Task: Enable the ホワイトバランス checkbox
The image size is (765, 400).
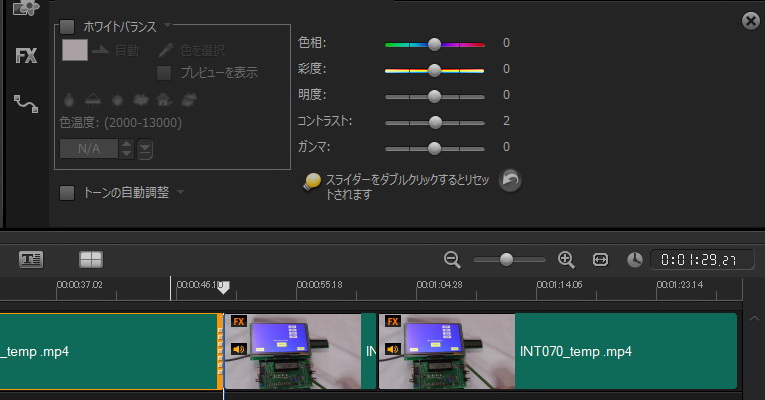Action: click(x=67, y=27)
